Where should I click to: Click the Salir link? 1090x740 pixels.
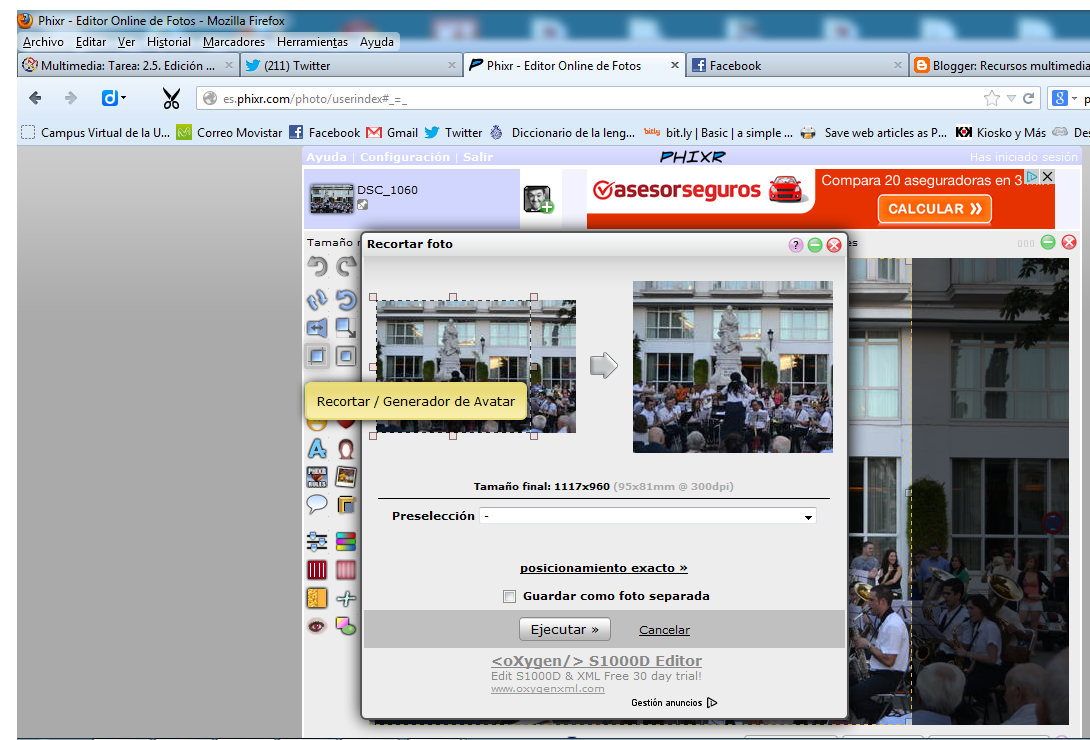click(x=478, y=157)
